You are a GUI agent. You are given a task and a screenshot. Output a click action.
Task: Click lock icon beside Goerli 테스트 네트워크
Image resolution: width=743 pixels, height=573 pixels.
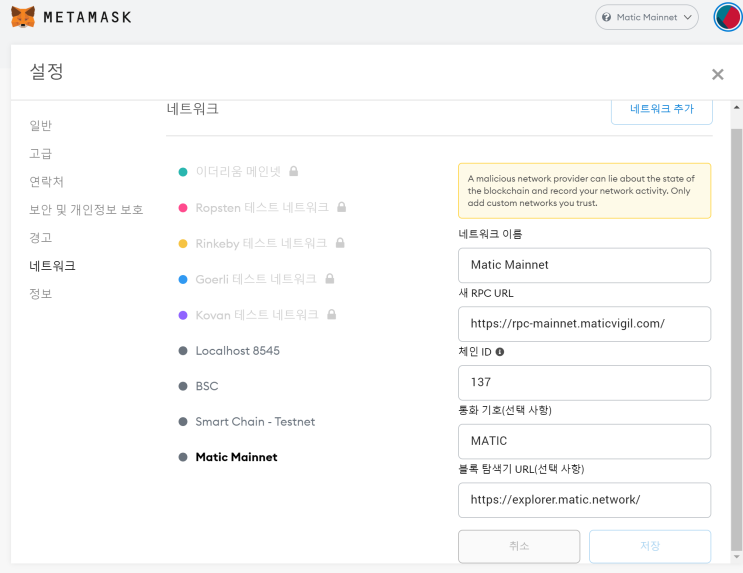pos(330,279)
